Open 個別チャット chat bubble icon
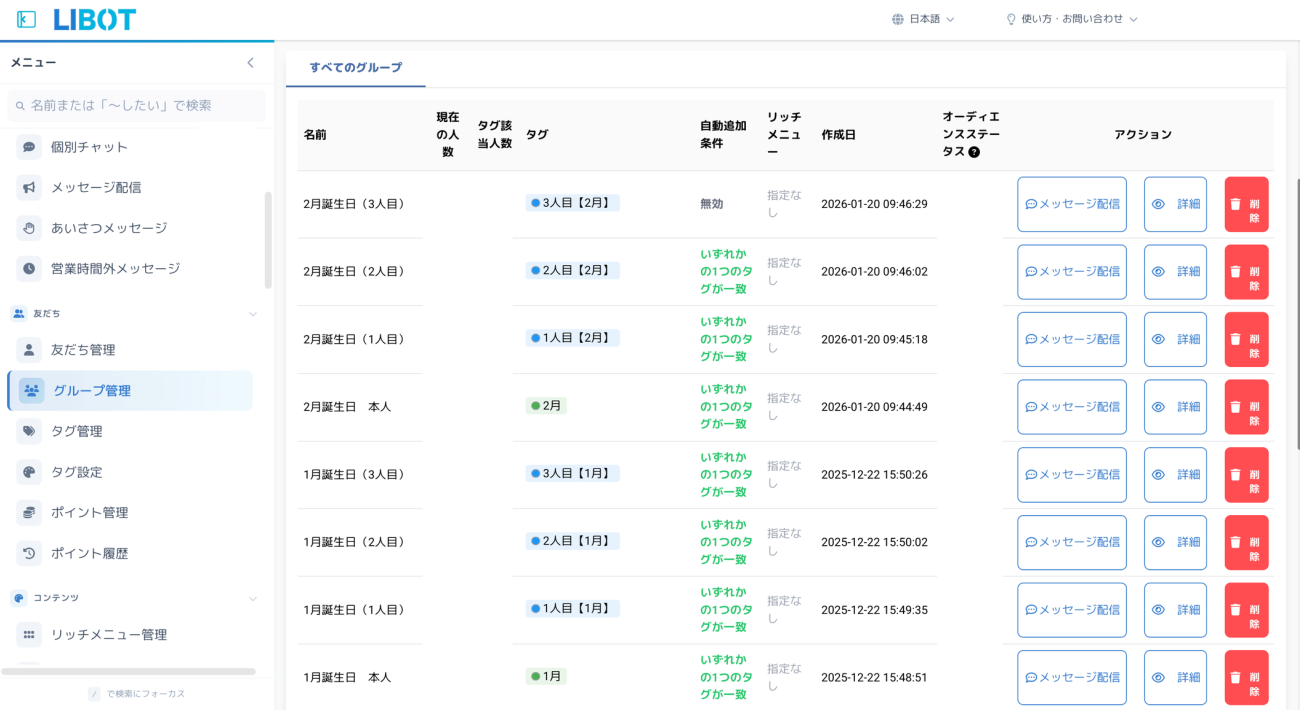Viewport: 1300px width, 710px height. (x=29, y=147)
